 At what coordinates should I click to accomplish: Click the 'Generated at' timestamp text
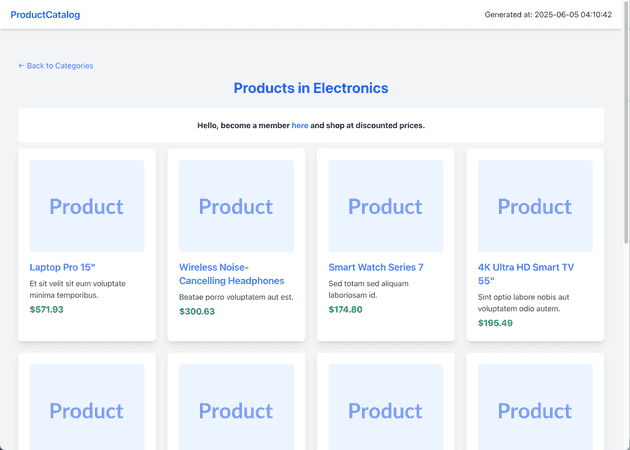pos(548,15)
